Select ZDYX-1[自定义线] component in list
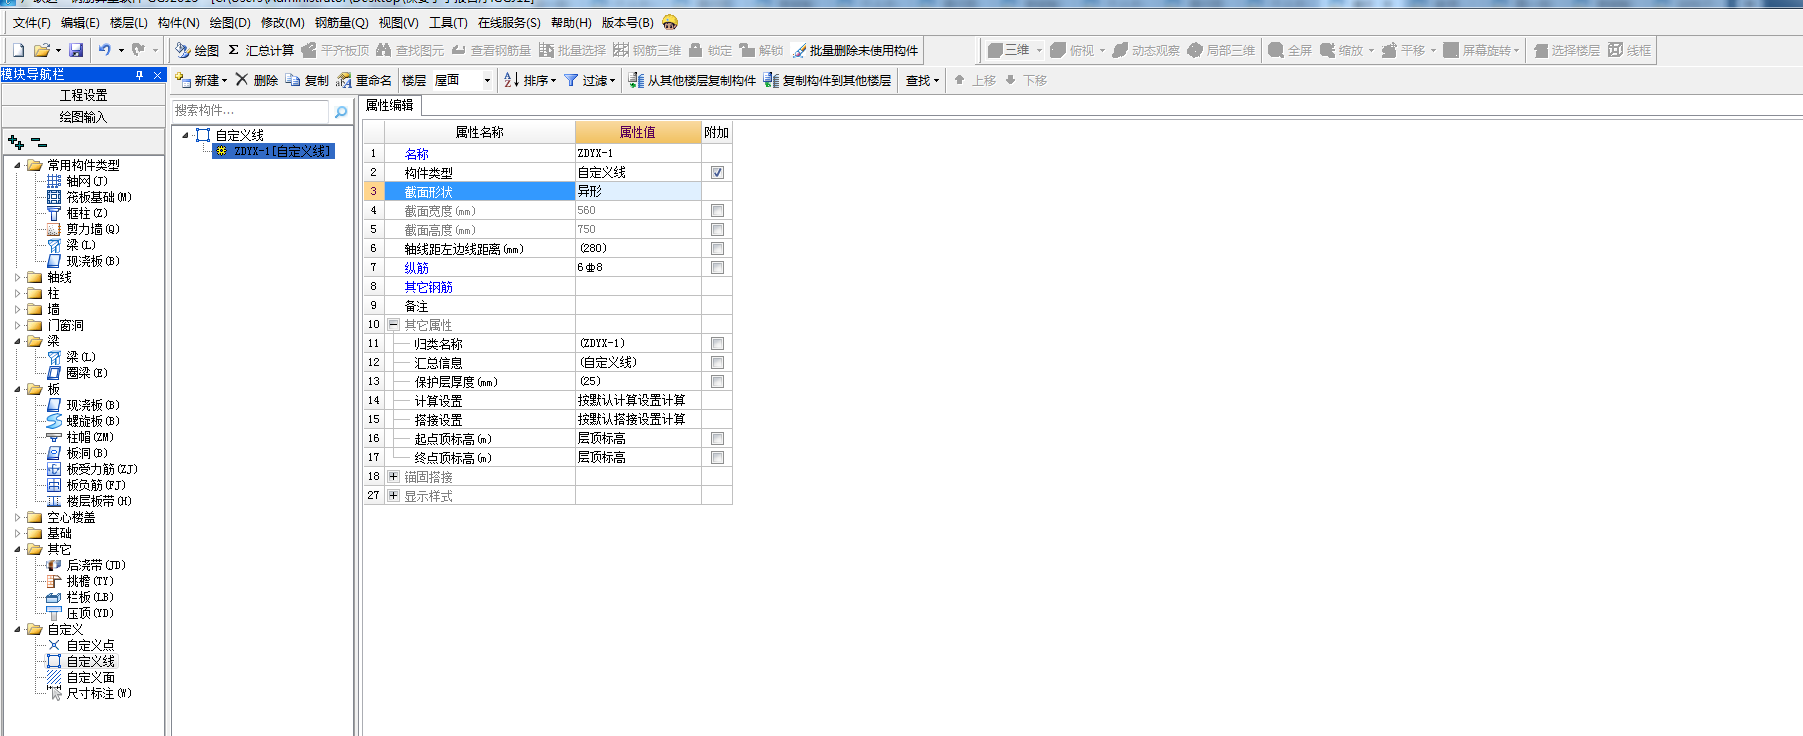The height and width of the screenshot is (736, 1803). point(274,151)
